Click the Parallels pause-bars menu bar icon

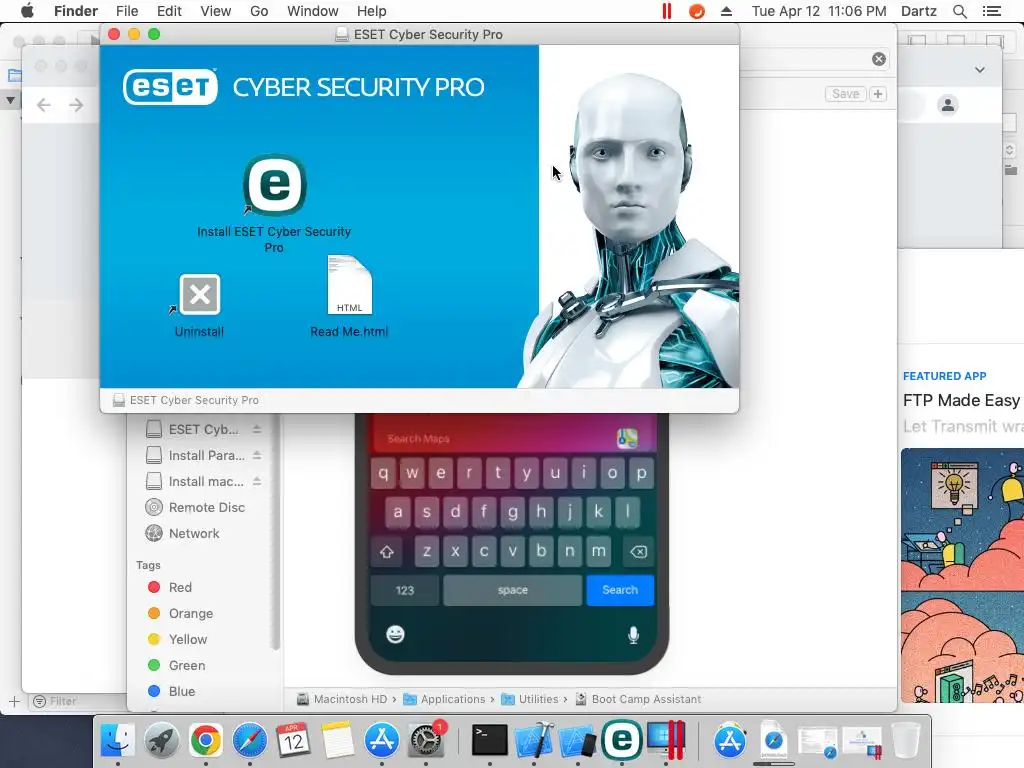click(667, 11)
